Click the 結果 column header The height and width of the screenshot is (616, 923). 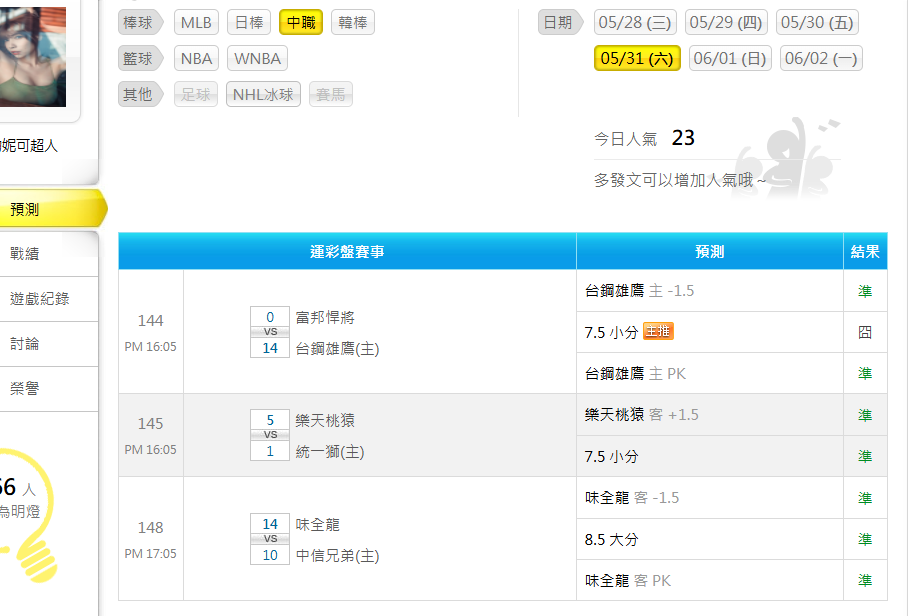click(865, 251)
